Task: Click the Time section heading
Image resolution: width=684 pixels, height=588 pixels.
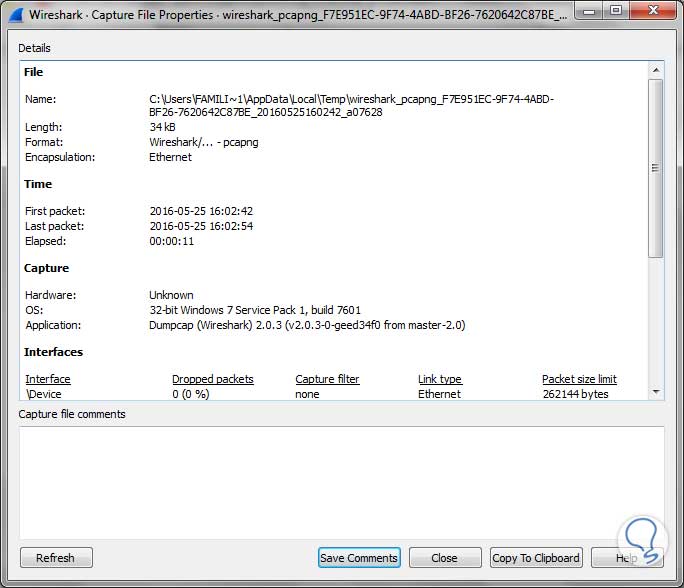Action: tap(38, 184)
